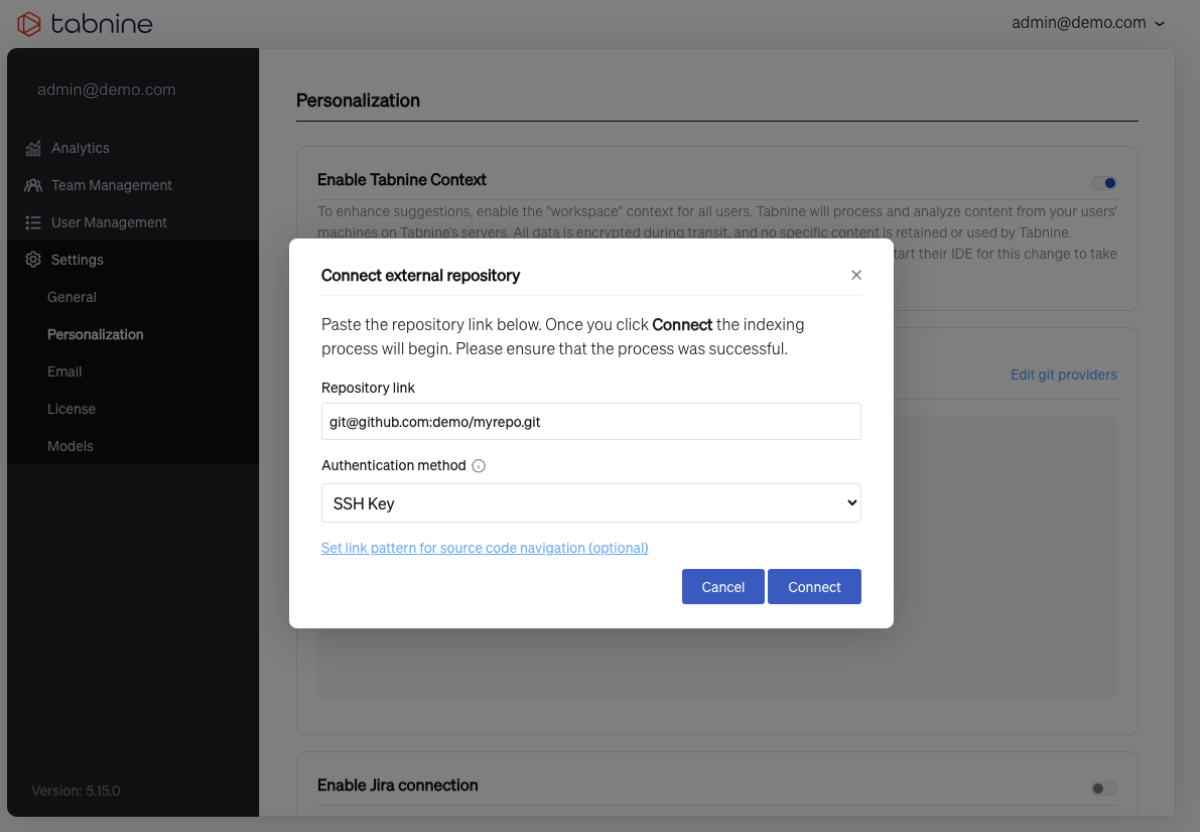Click the Analytics chart icon
Image resolution: width=1200 pixels, height=832 pixels.
[x=34, y=148]
